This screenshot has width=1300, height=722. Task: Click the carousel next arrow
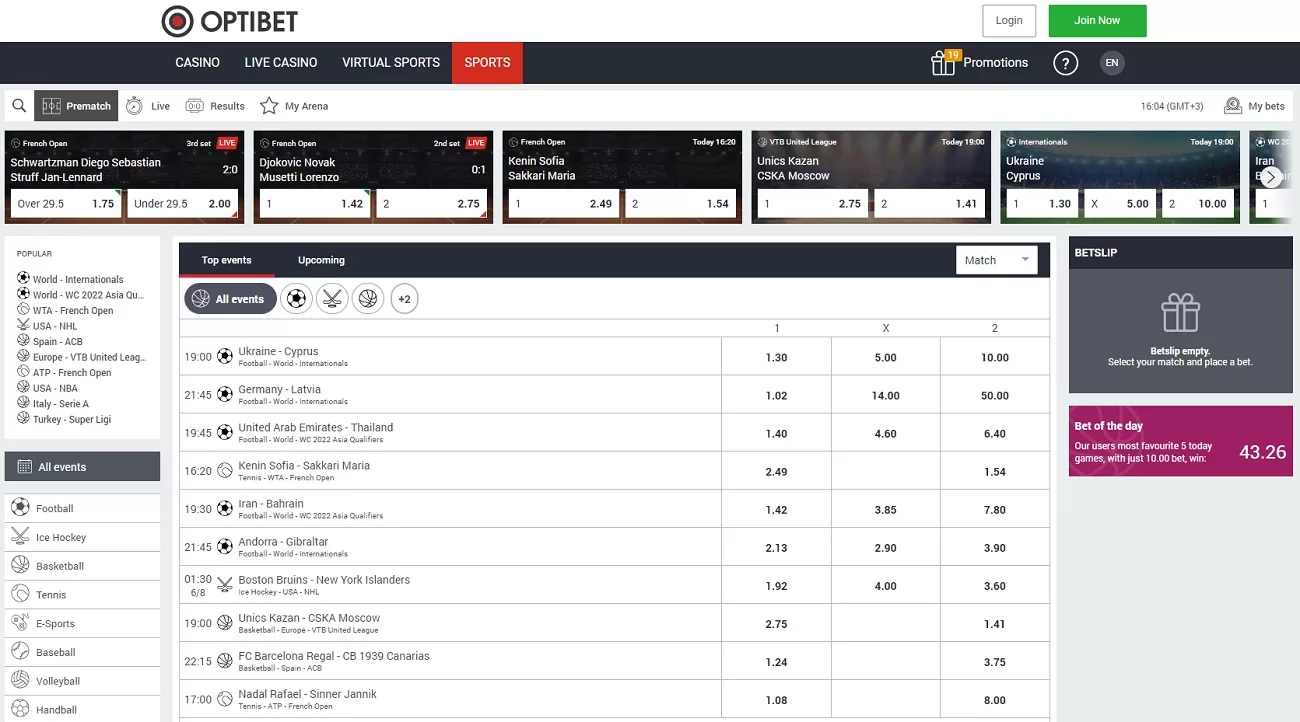[1270, 177]
